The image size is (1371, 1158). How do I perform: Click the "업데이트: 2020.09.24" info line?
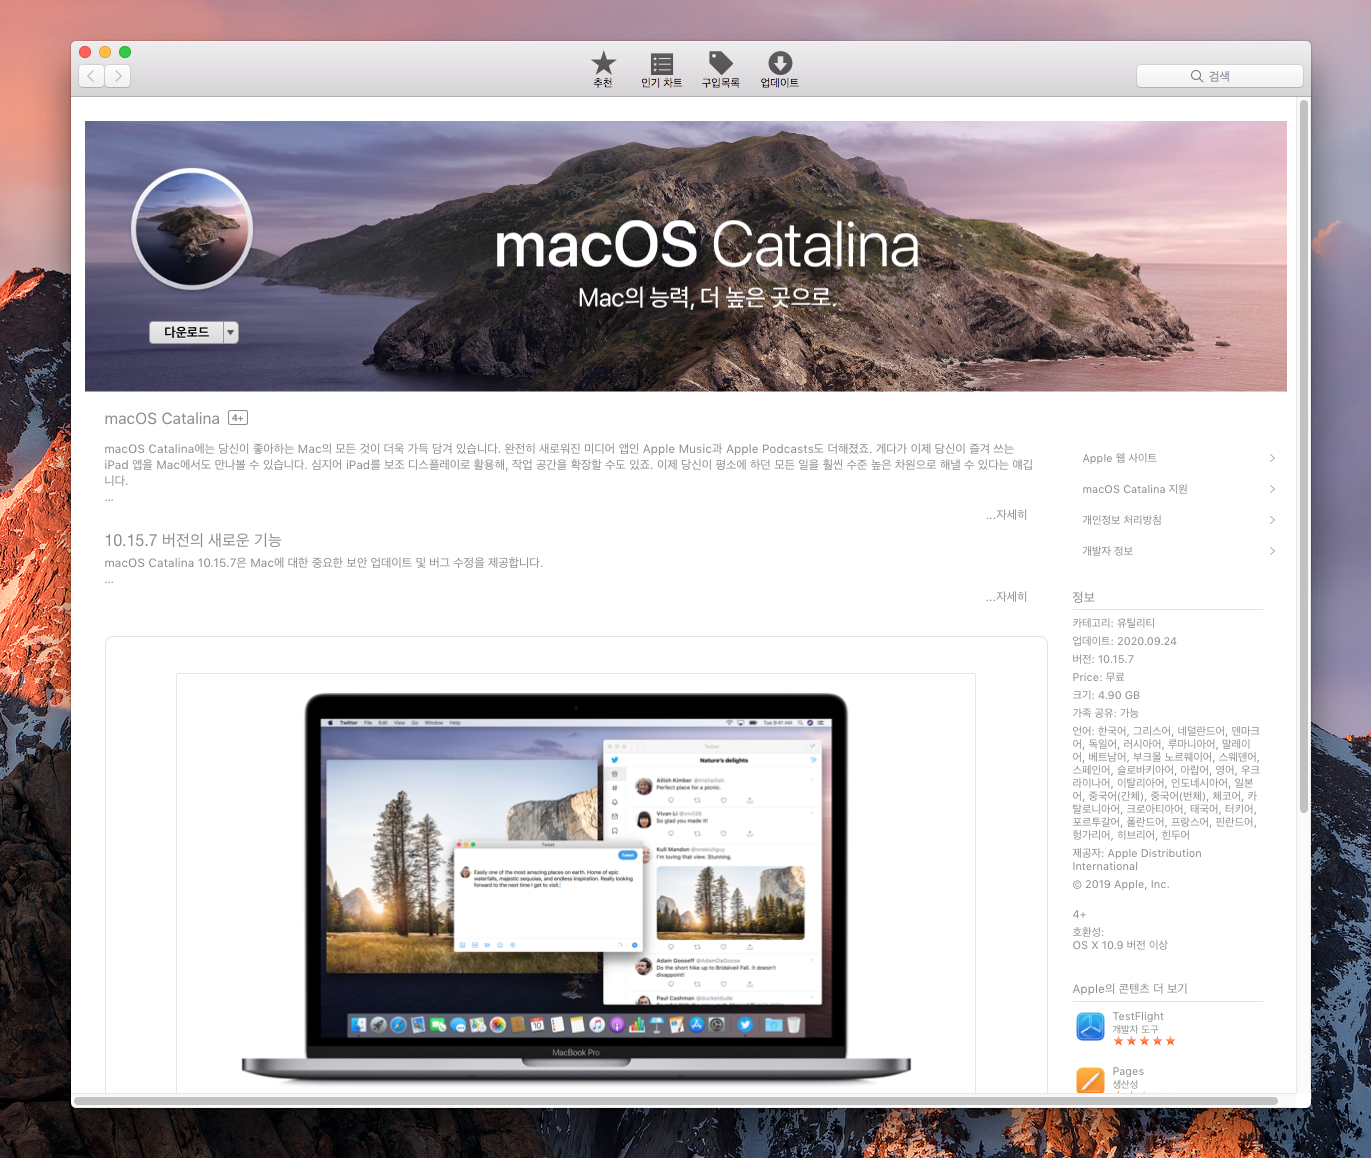(x=1124, y=641)
